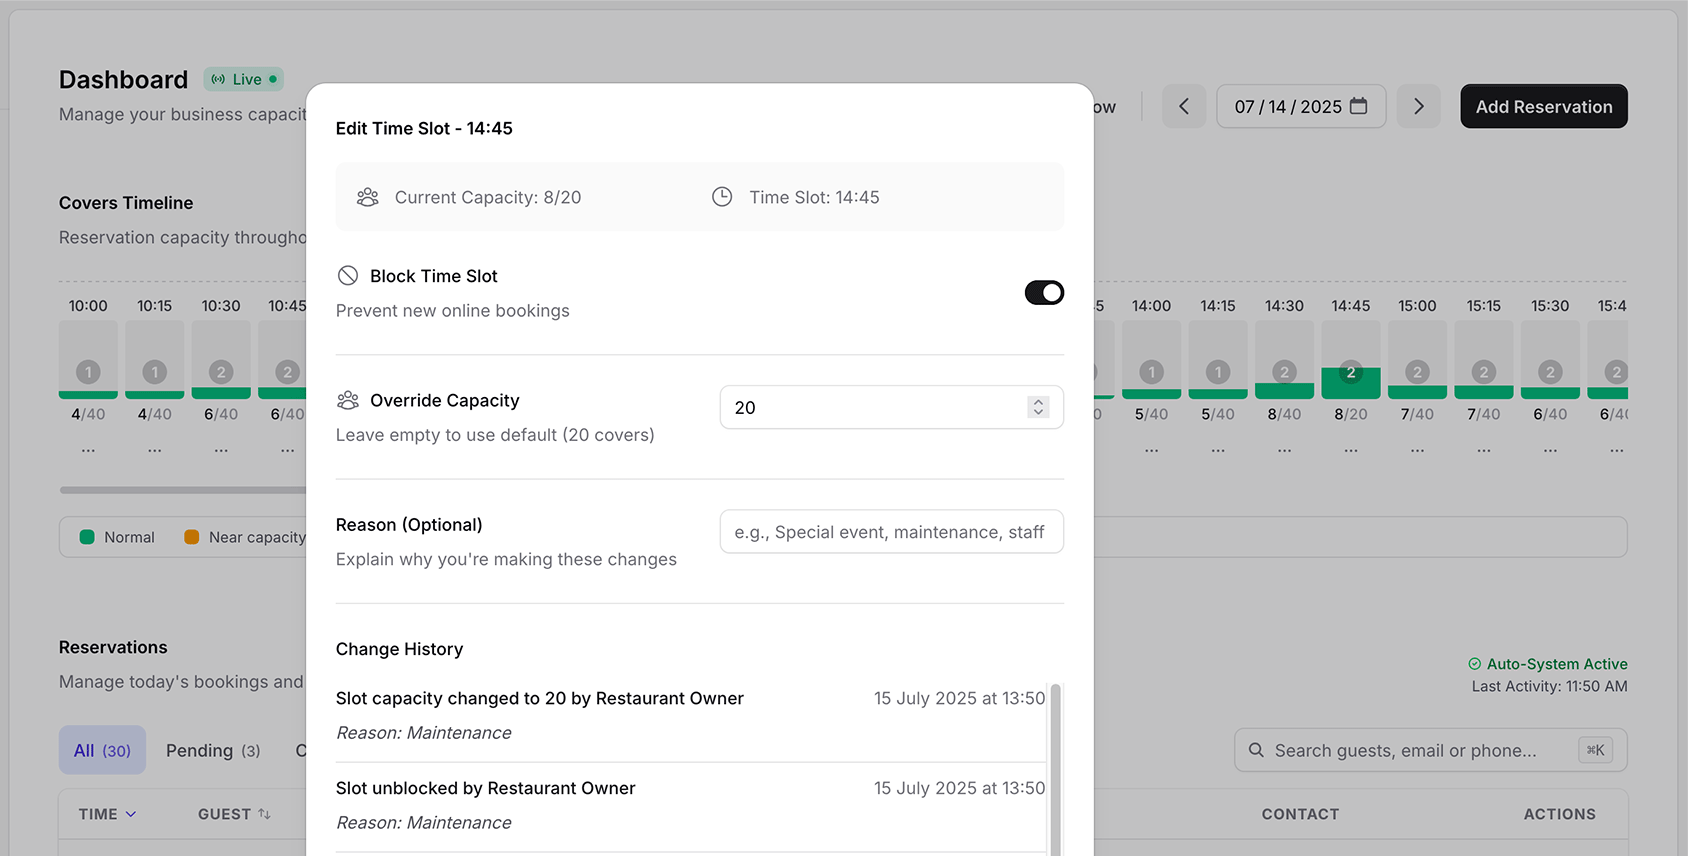Click the Override Capacity people icon
Image resolution: width=1688 pixels, height=856 pixels.
347,400
